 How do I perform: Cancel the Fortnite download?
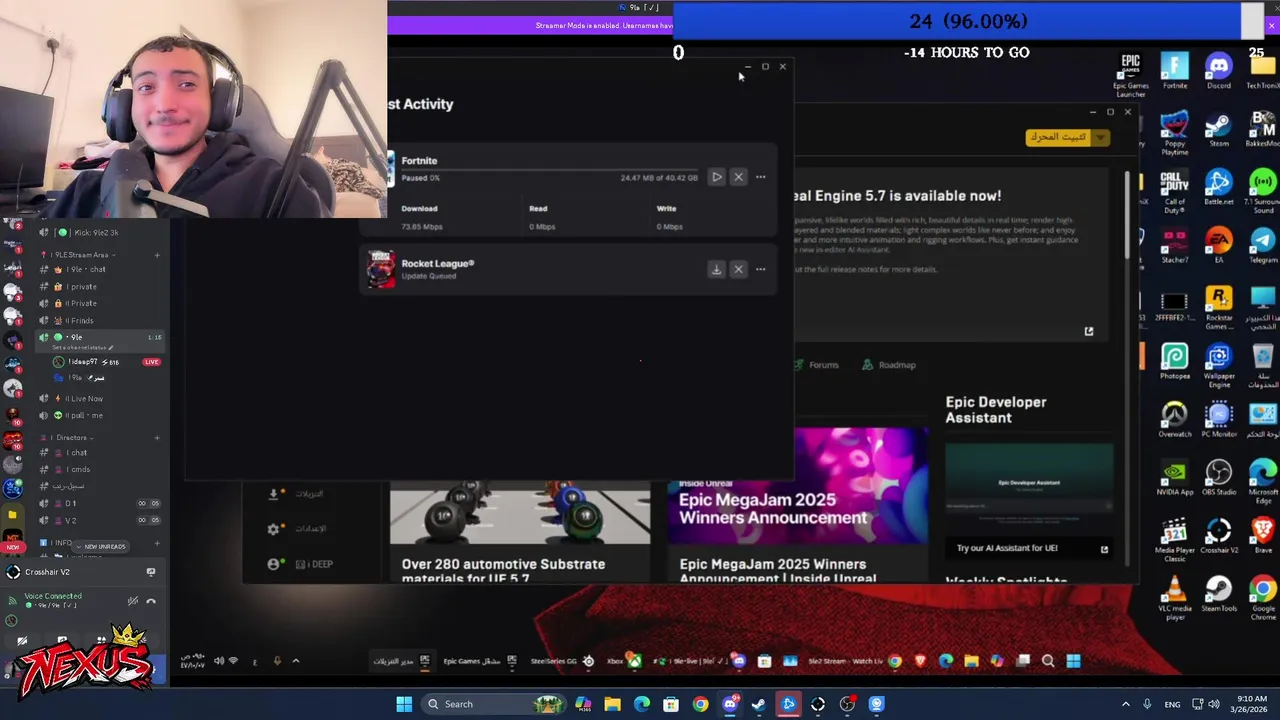click(x=738, y=177)
